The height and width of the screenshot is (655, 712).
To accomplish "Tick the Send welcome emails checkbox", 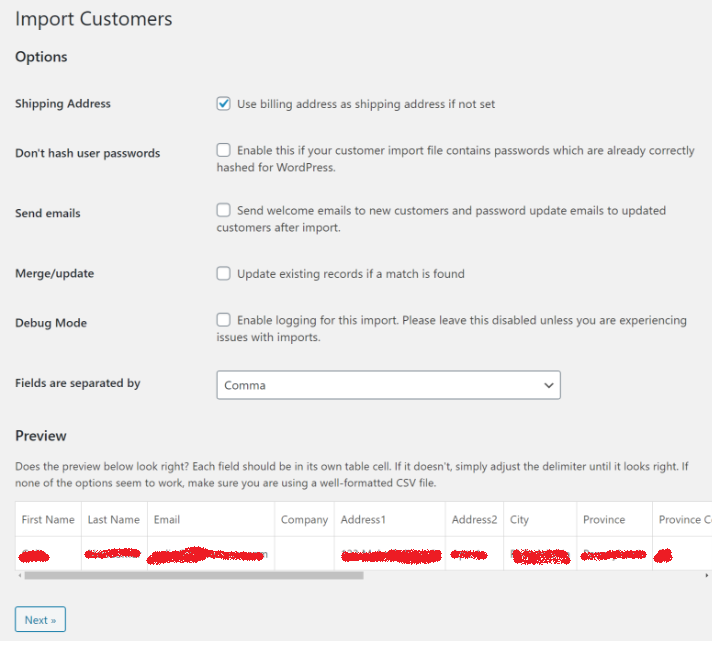I will tap(223, 210).
